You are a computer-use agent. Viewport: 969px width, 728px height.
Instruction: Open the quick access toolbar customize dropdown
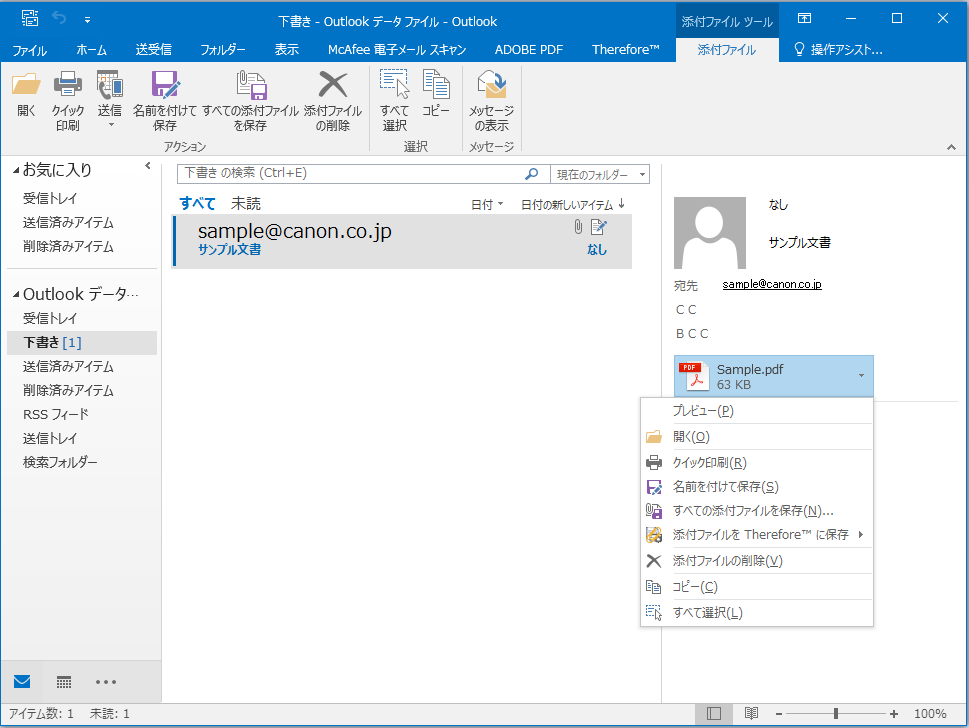(x=87, y=19)
